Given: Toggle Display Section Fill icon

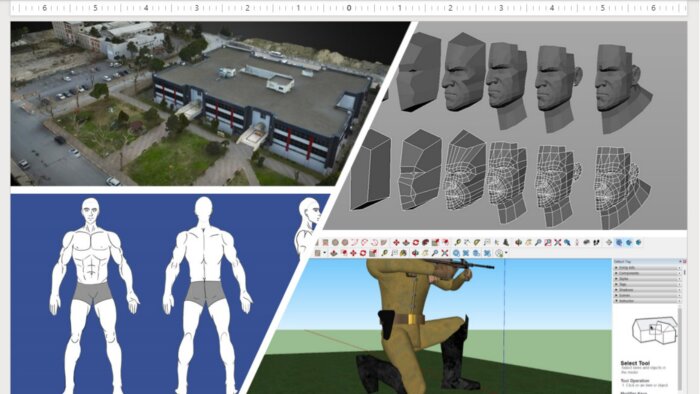Looking at the screenshot, I should [638, 242].
